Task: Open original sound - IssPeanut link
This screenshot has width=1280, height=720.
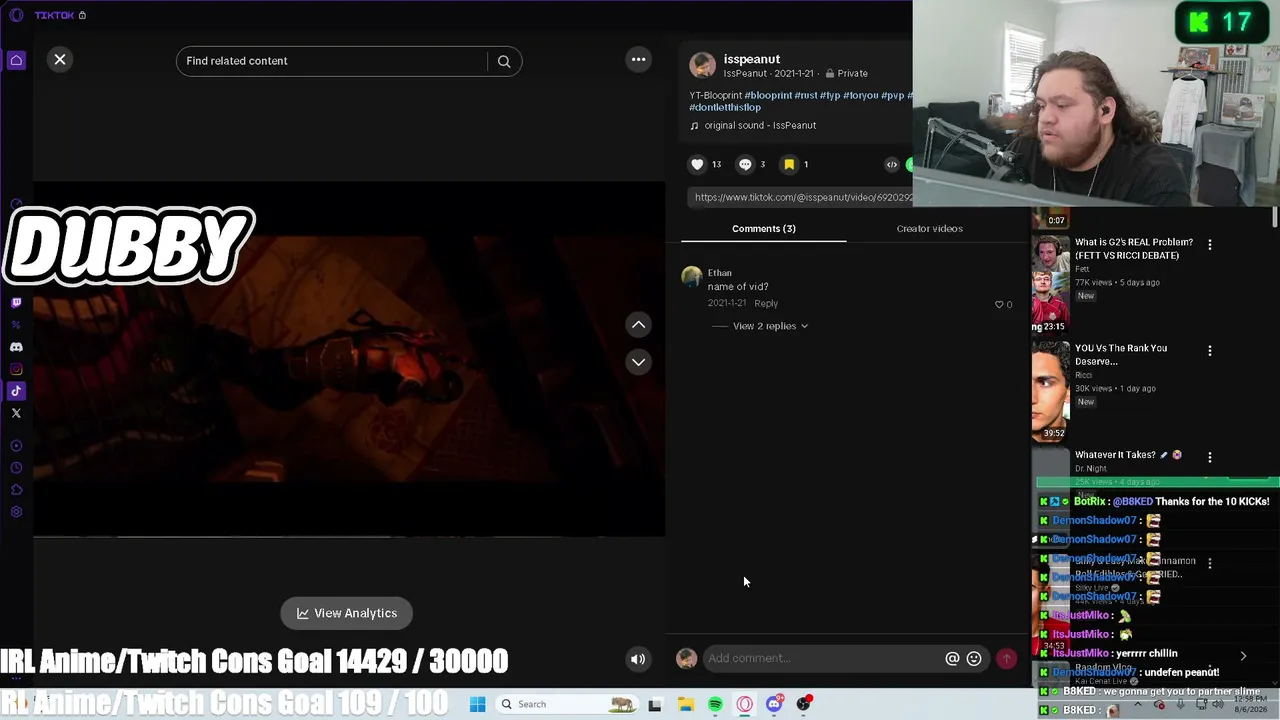Action: [760, 125]
